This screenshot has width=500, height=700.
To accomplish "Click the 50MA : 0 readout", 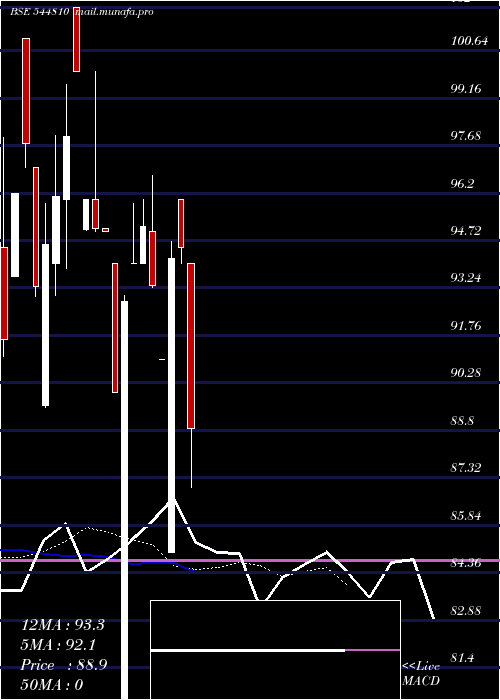I will point(52,685).
